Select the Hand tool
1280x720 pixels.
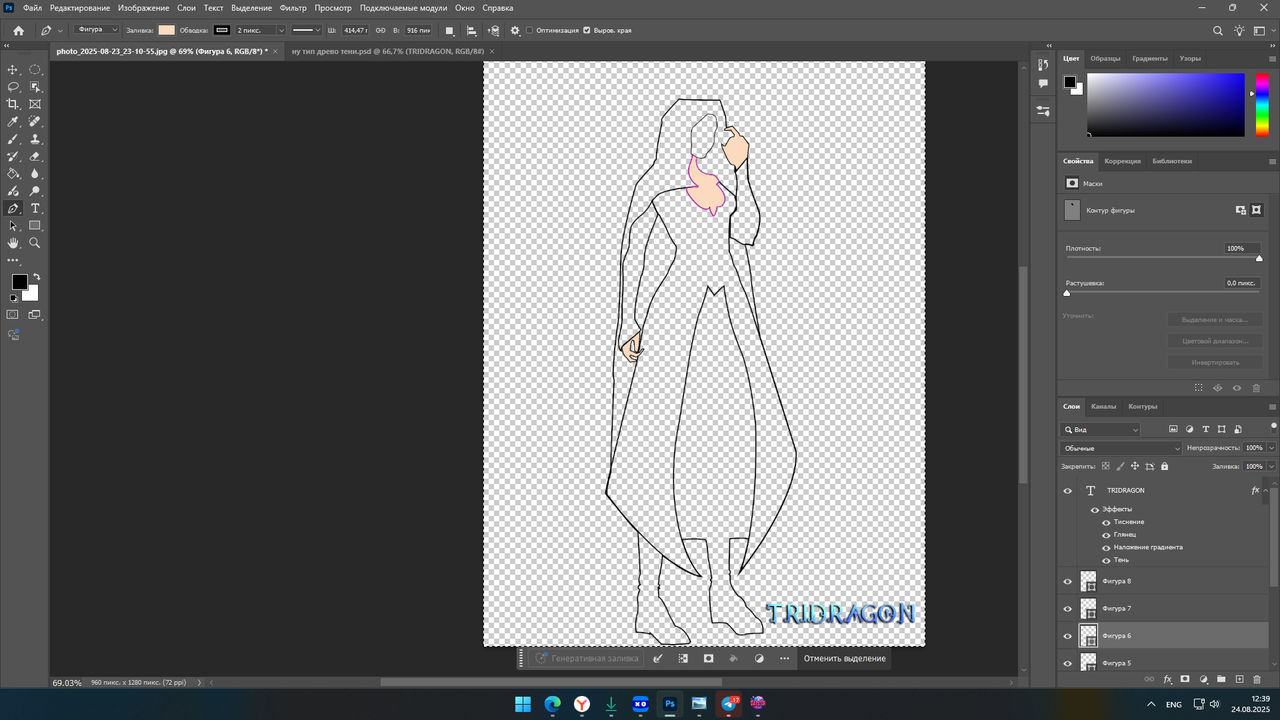point(13,243)
